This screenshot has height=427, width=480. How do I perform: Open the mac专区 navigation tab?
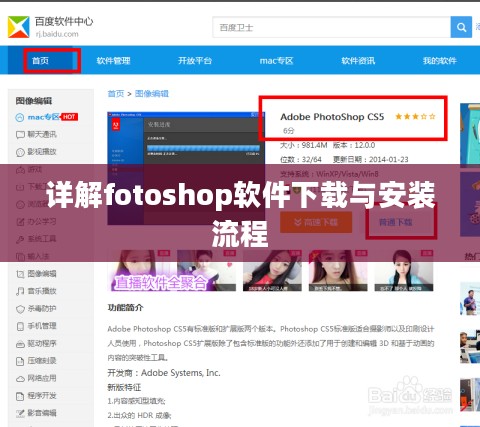click(276, 61)
